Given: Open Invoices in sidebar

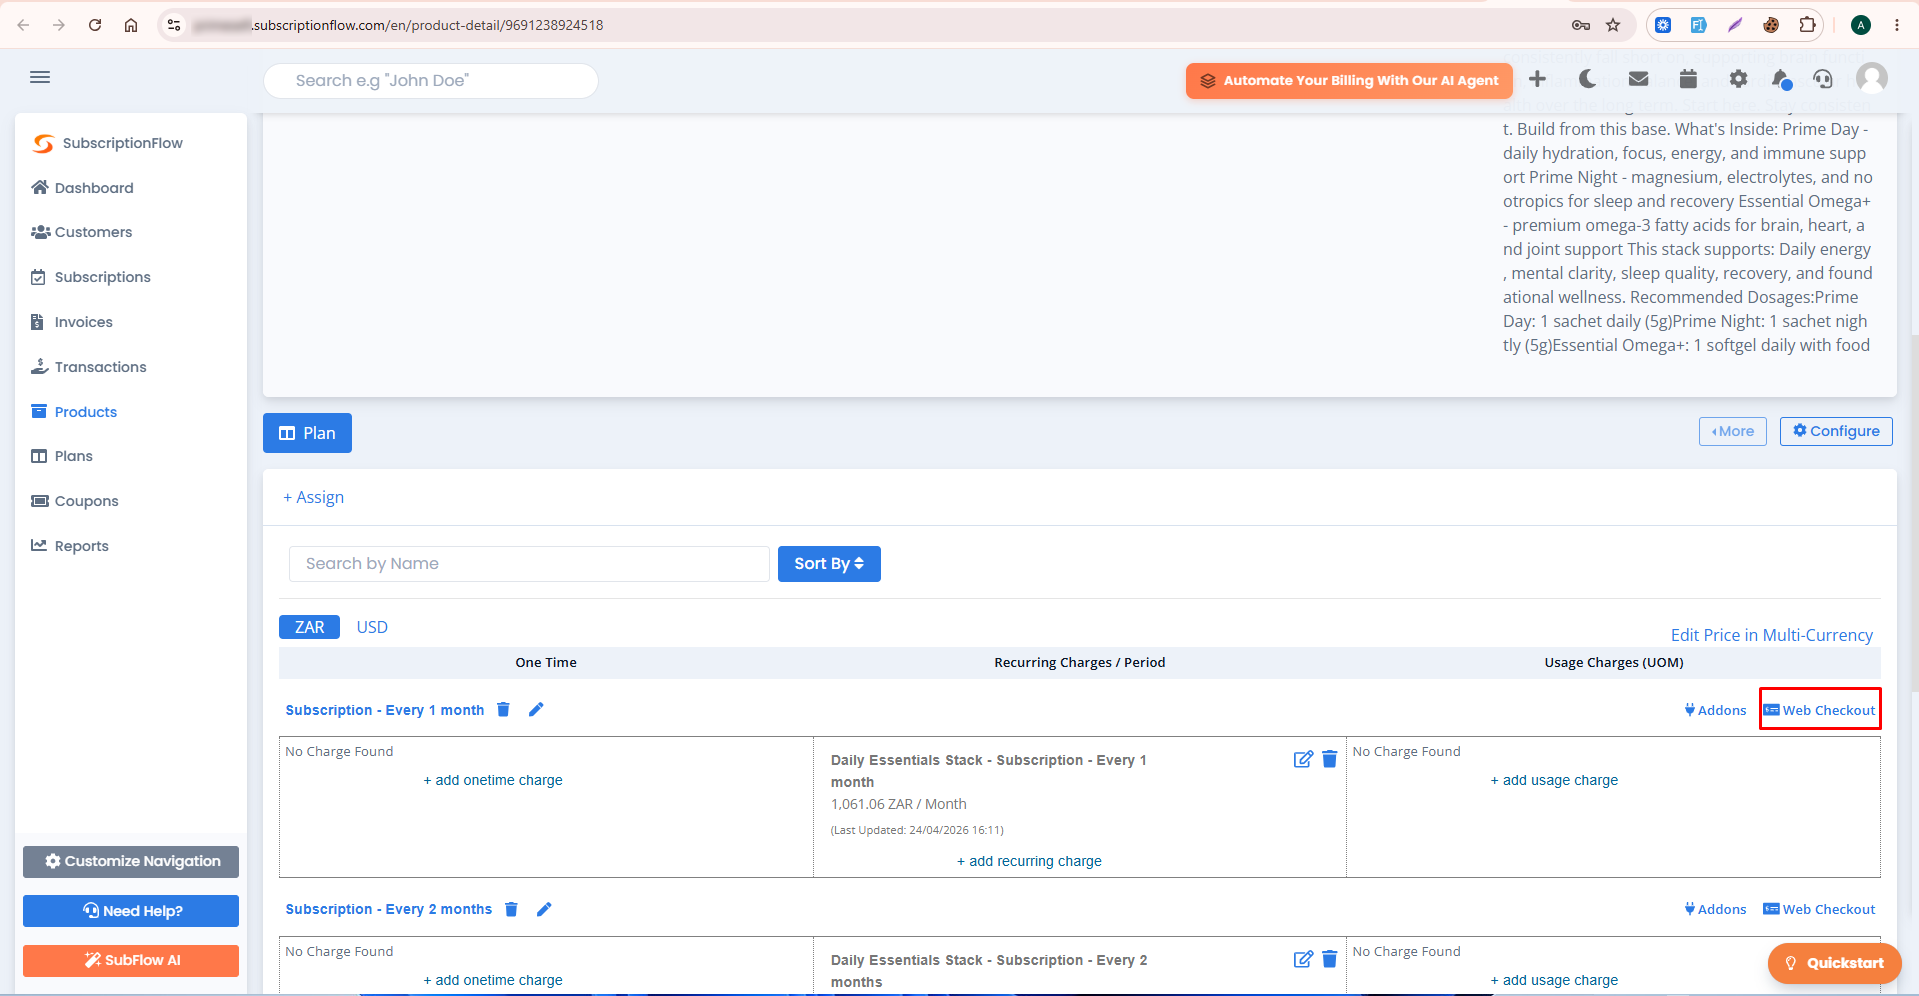Looking at the screenshot, I should click(72, 322).
